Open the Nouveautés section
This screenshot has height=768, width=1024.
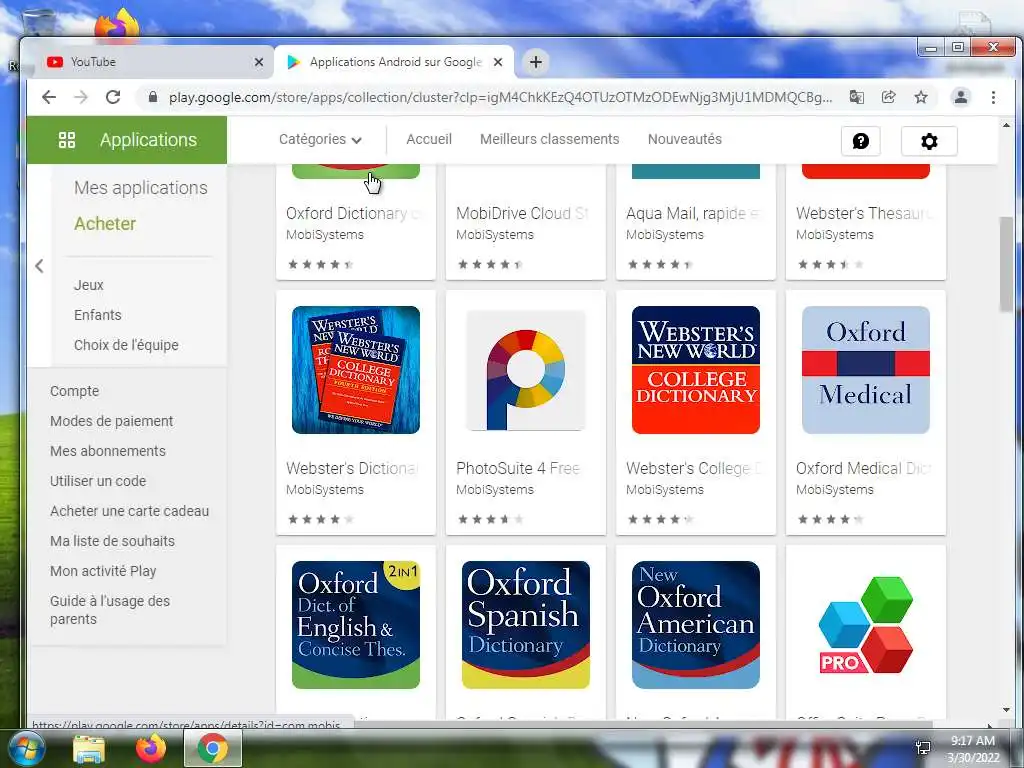coord(684,139)
